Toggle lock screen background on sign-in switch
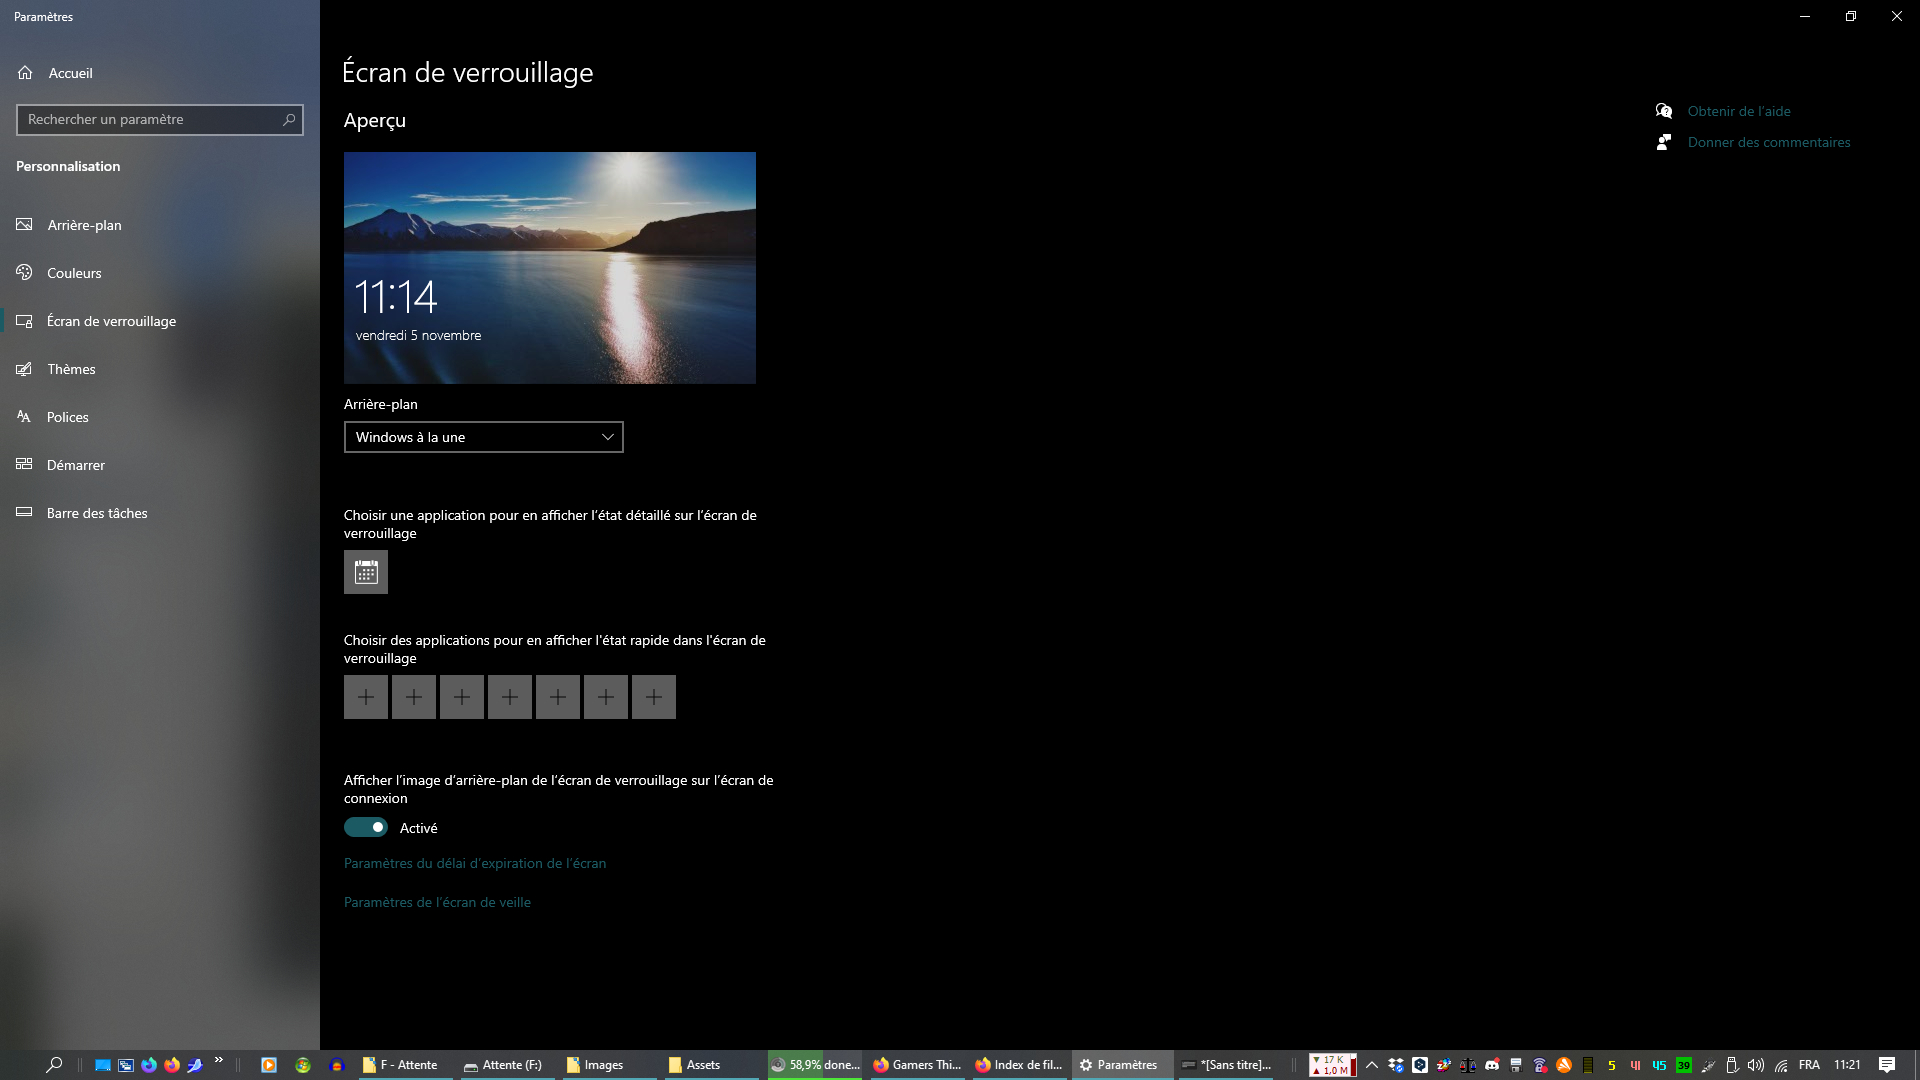The width and height of the screenshot is (1920, 1080). click(366, 827)
